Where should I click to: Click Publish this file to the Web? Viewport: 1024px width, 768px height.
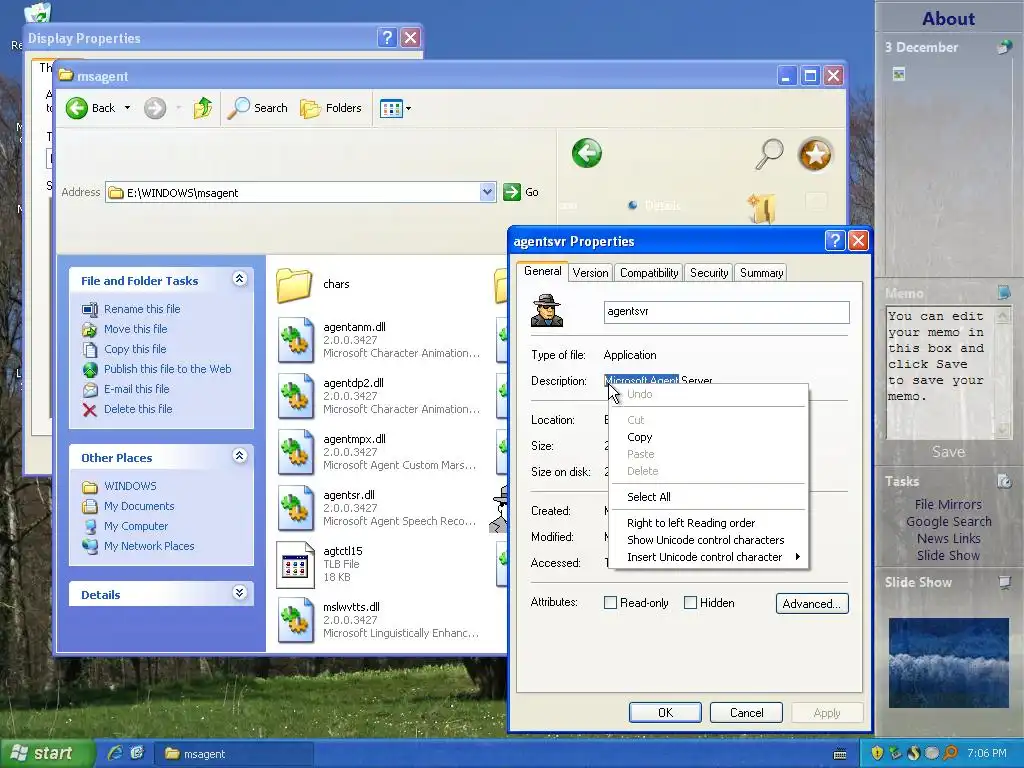click(167, 369)
